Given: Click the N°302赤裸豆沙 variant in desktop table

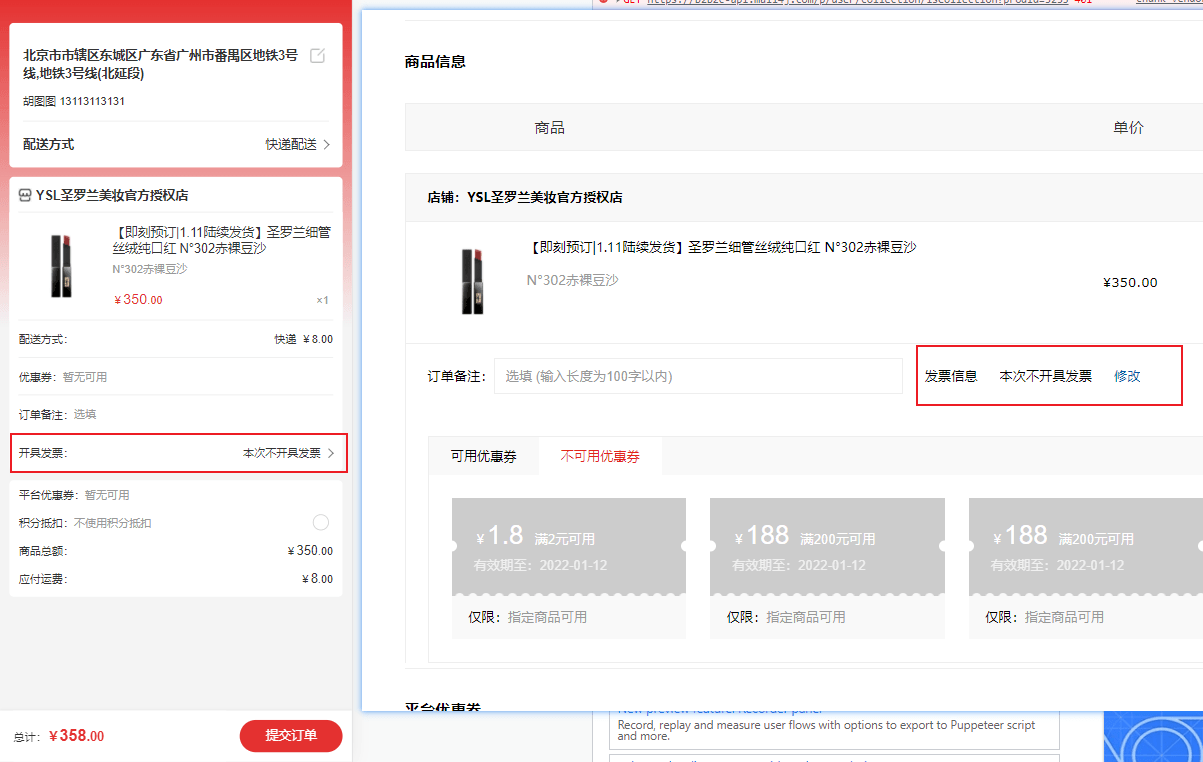Looking at the screenshot, I should coord(573,281).
